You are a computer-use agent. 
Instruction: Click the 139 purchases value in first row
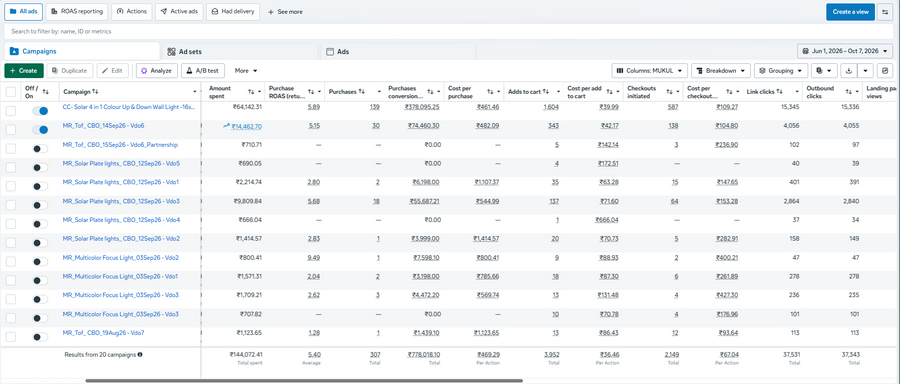coord(375,107)
